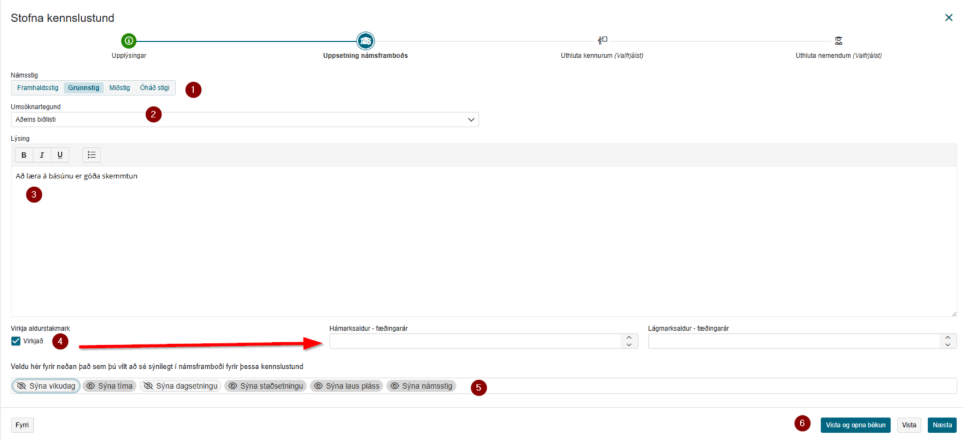963x441 pixels.
Task: Decrease Hámarksaldur birth year with down arrow
Action: [x=628, y=345]
